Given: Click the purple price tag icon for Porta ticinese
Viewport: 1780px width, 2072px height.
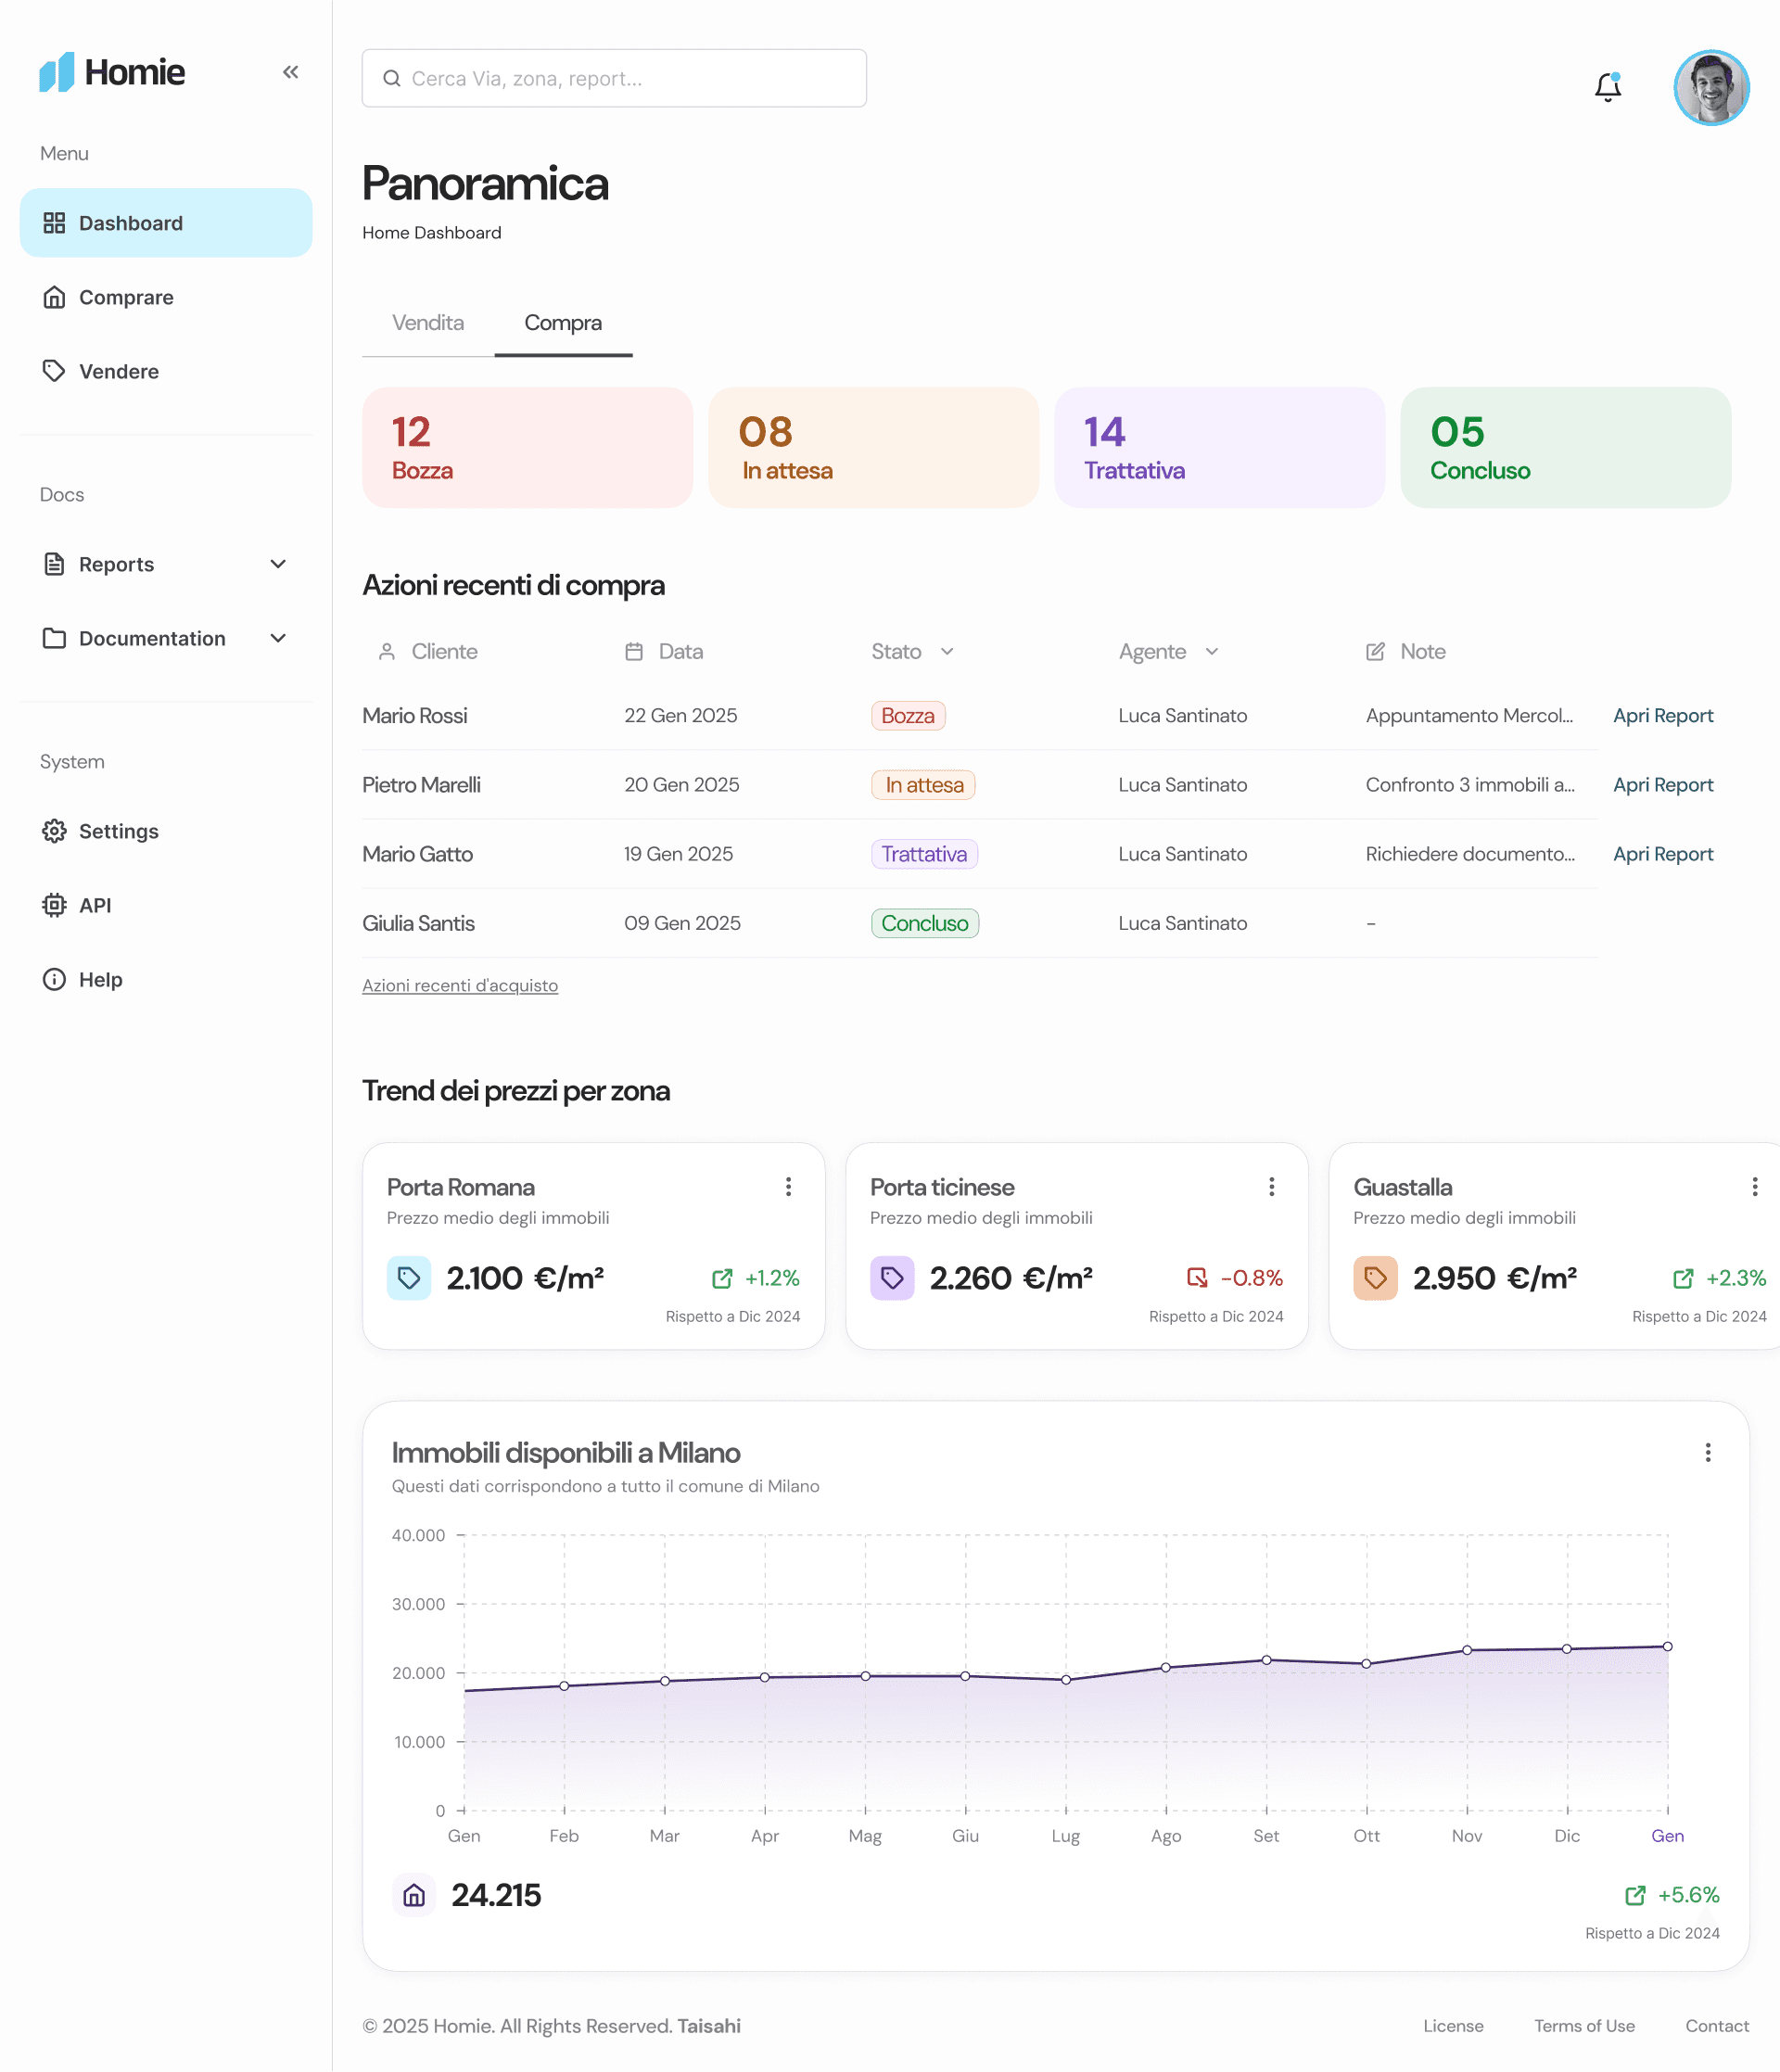Looking at the screenshot, I should click(x=891, y=1278).
